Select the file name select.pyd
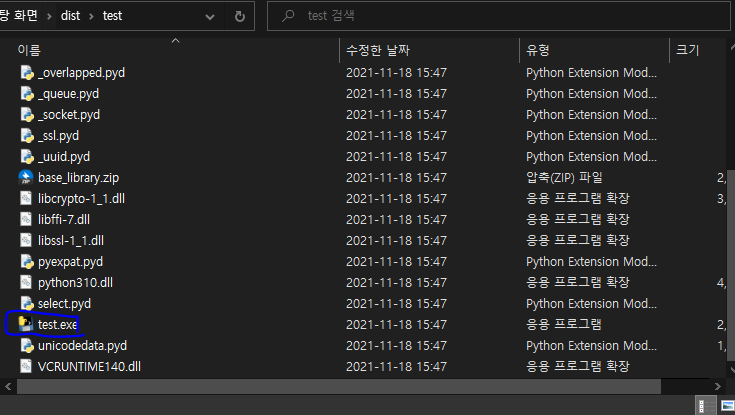The image size is (735, 415). [x=64, y=304]
